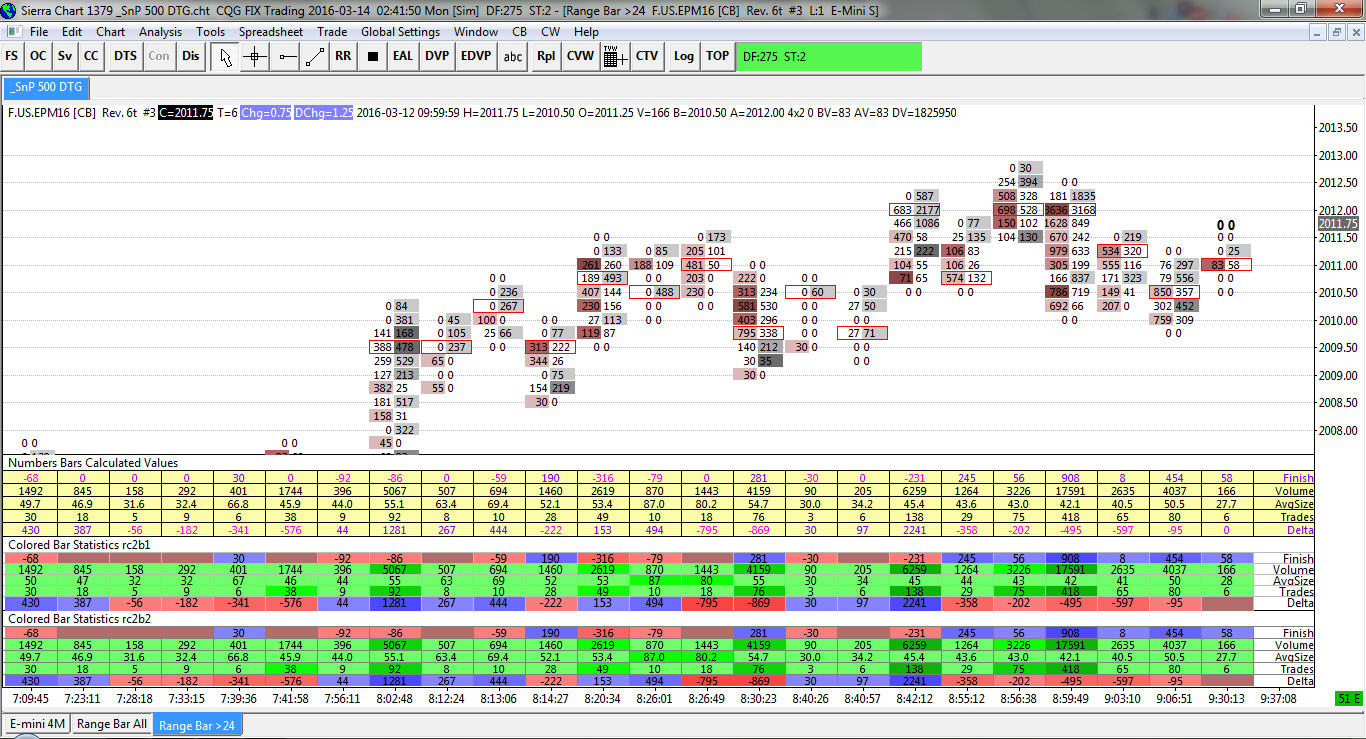This screenshot has height=739, width=1366.
Task: Switch to the E-mini 4M tab
Action: point(37,724)
